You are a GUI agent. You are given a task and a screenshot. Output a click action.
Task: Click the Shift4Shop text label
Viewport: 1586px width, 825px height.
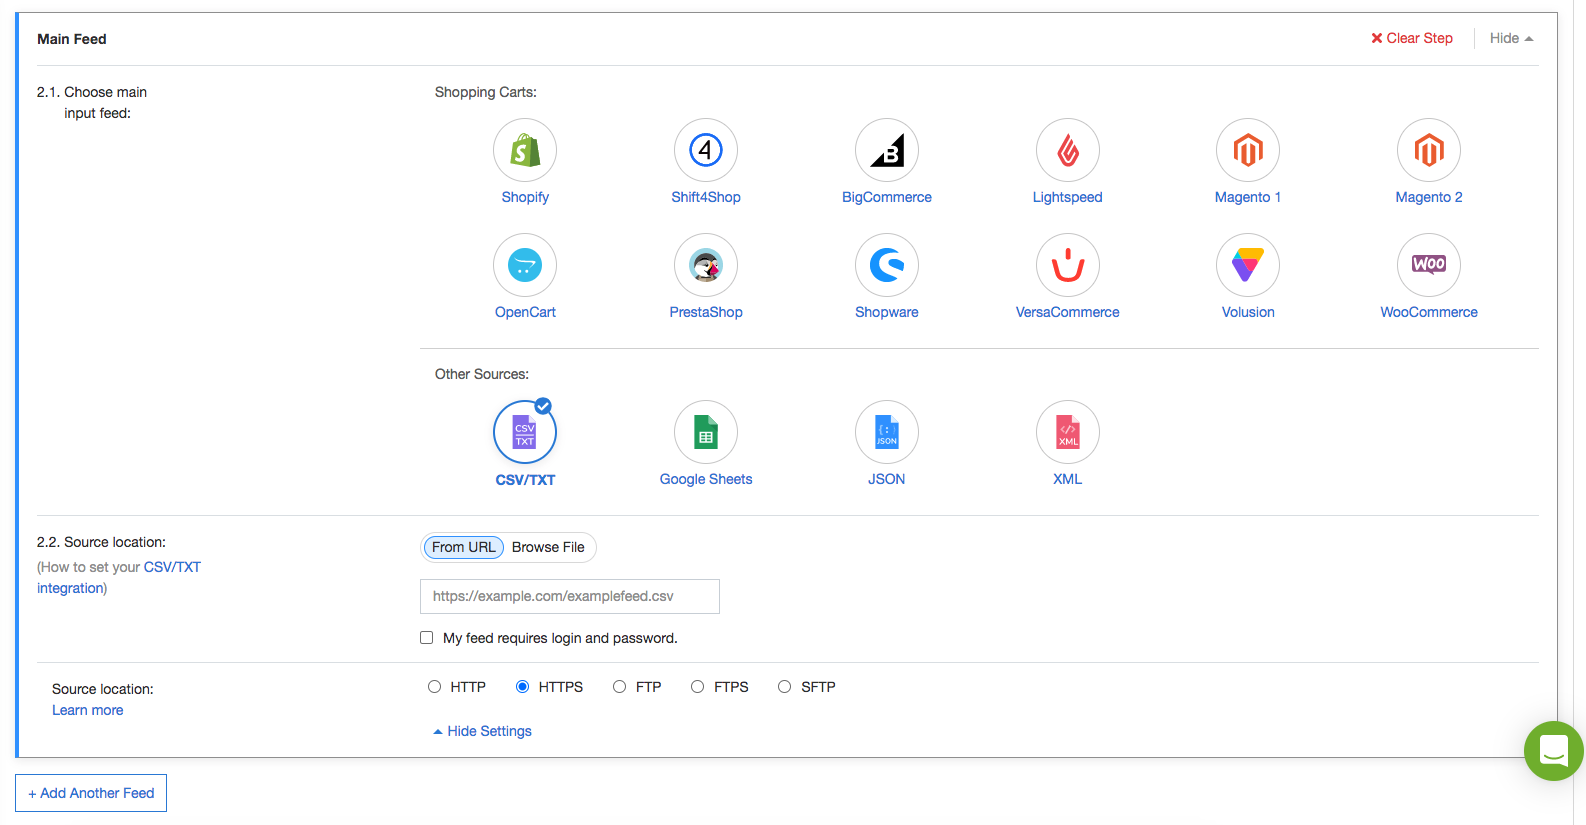(706, 197)
